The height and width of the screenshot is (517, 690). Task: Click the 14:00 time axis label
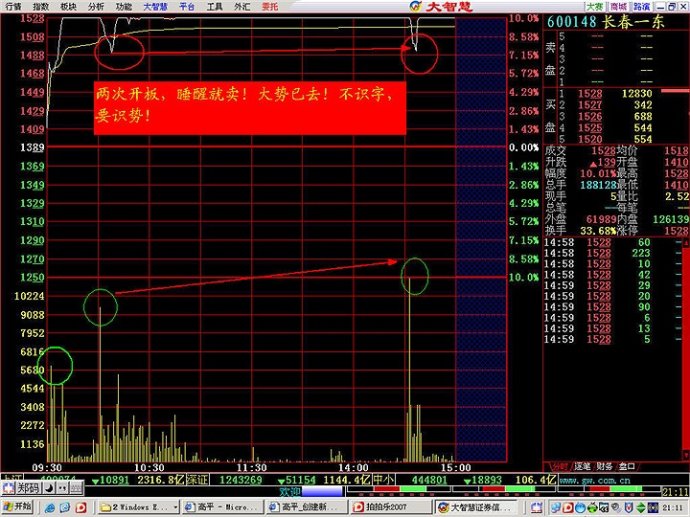point(353,467)
